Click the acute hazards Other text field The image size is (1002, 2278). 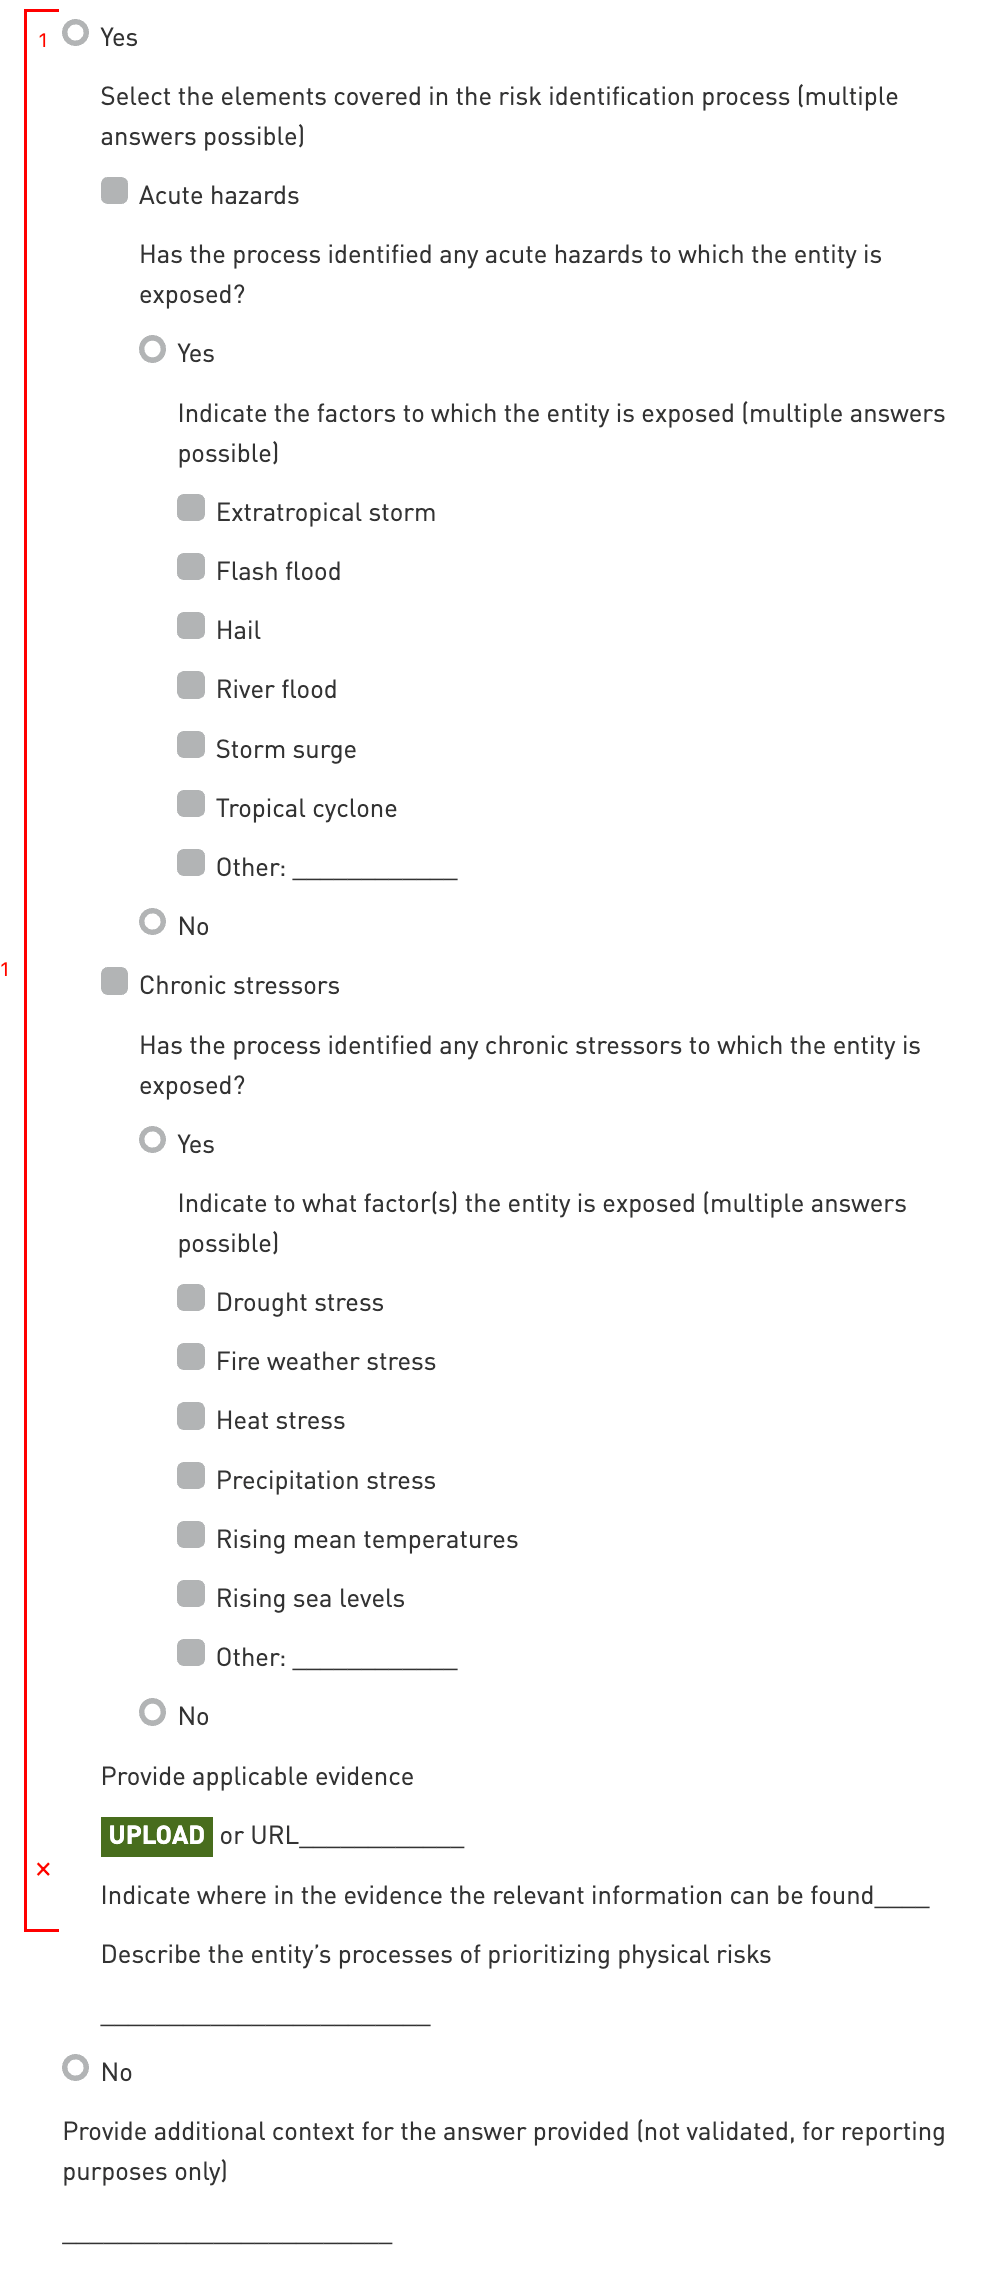pos(375,868)
